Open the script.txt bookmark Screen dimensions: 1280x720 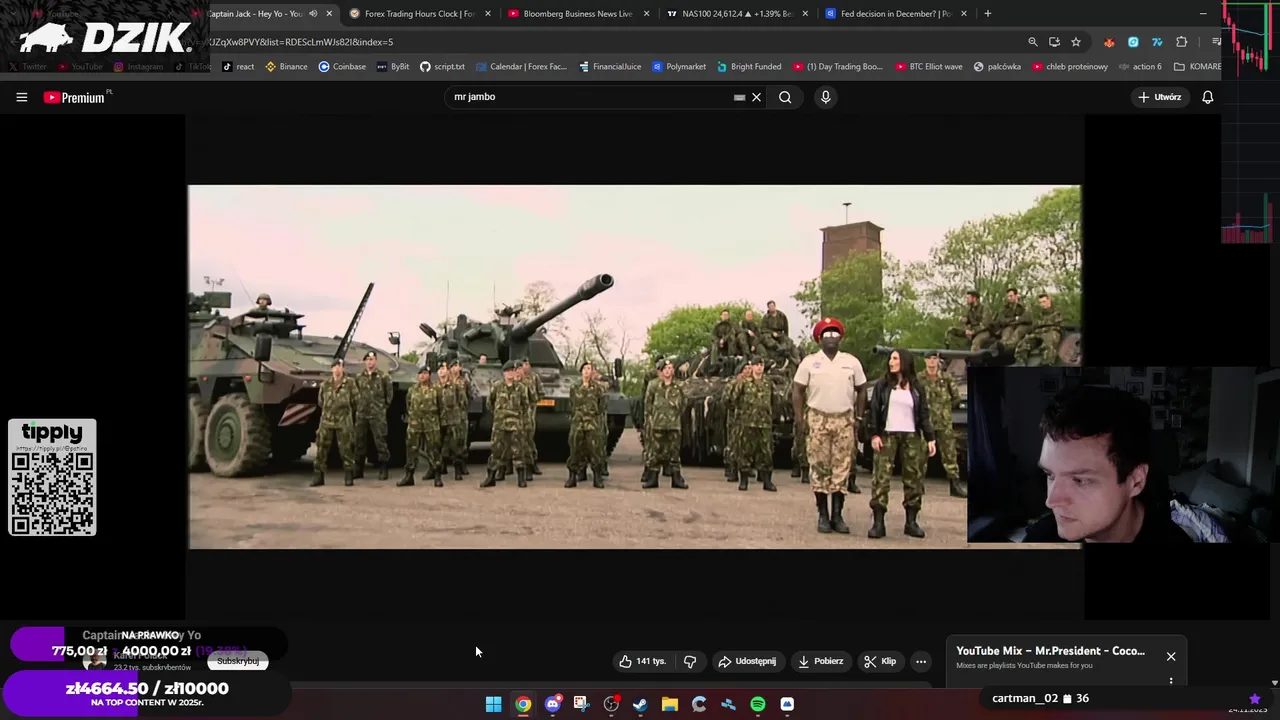[442, 67]
